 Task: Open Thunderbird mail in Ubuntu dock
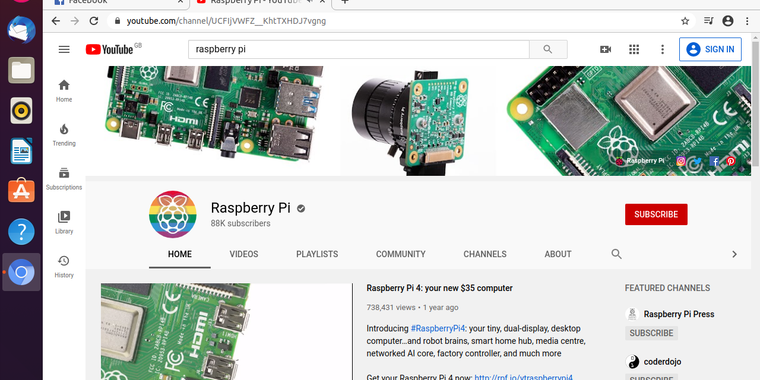[21, 30]
